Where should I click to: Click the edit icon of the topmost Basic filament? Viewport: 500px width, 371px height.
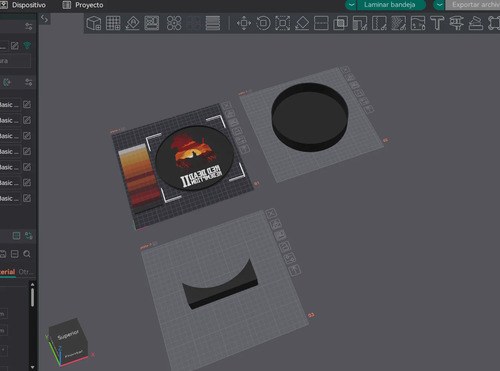[27, 105]
